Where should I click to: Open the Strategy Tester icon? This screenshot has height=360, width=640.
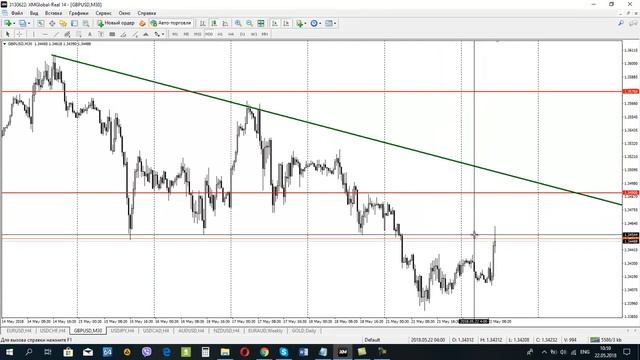tap(86, 23)
